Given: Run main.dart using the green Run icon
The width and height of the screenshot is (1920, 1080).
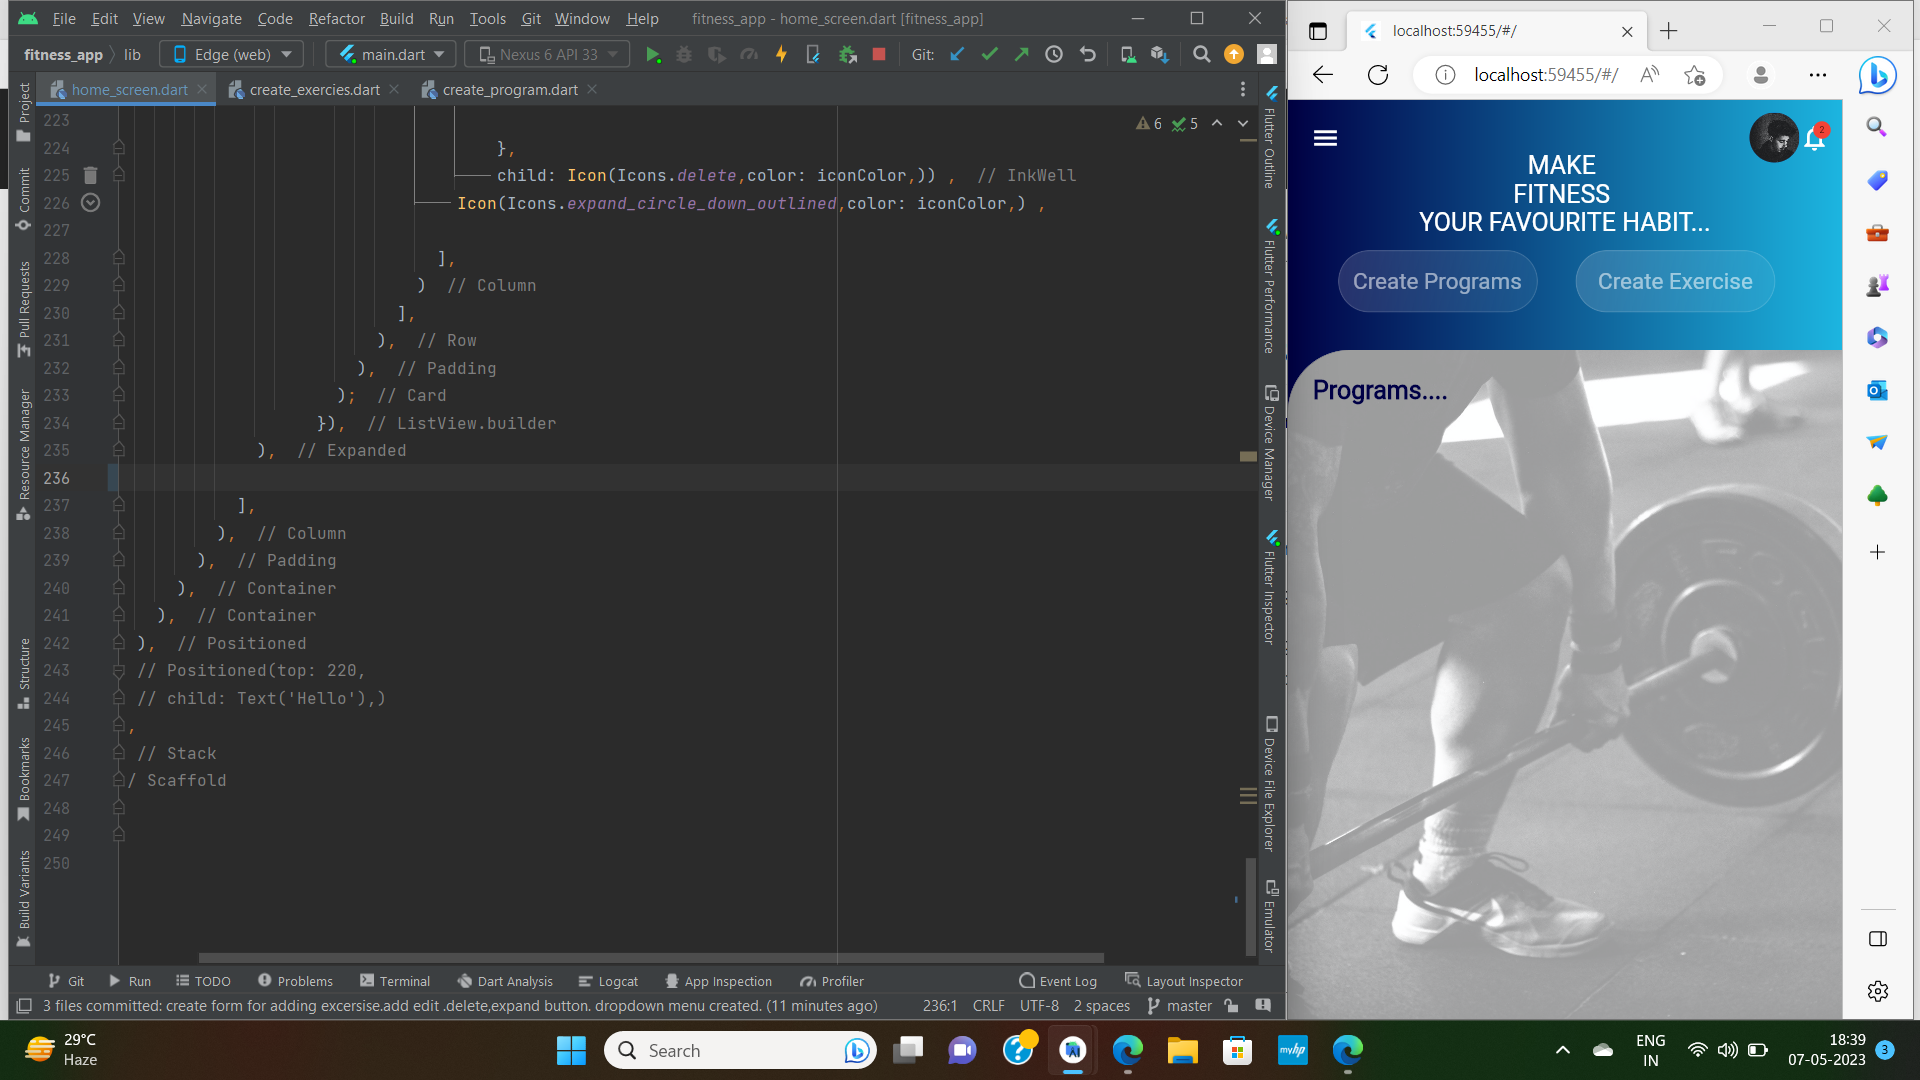Looking at the screenshot, I should [x=654, y=54].
